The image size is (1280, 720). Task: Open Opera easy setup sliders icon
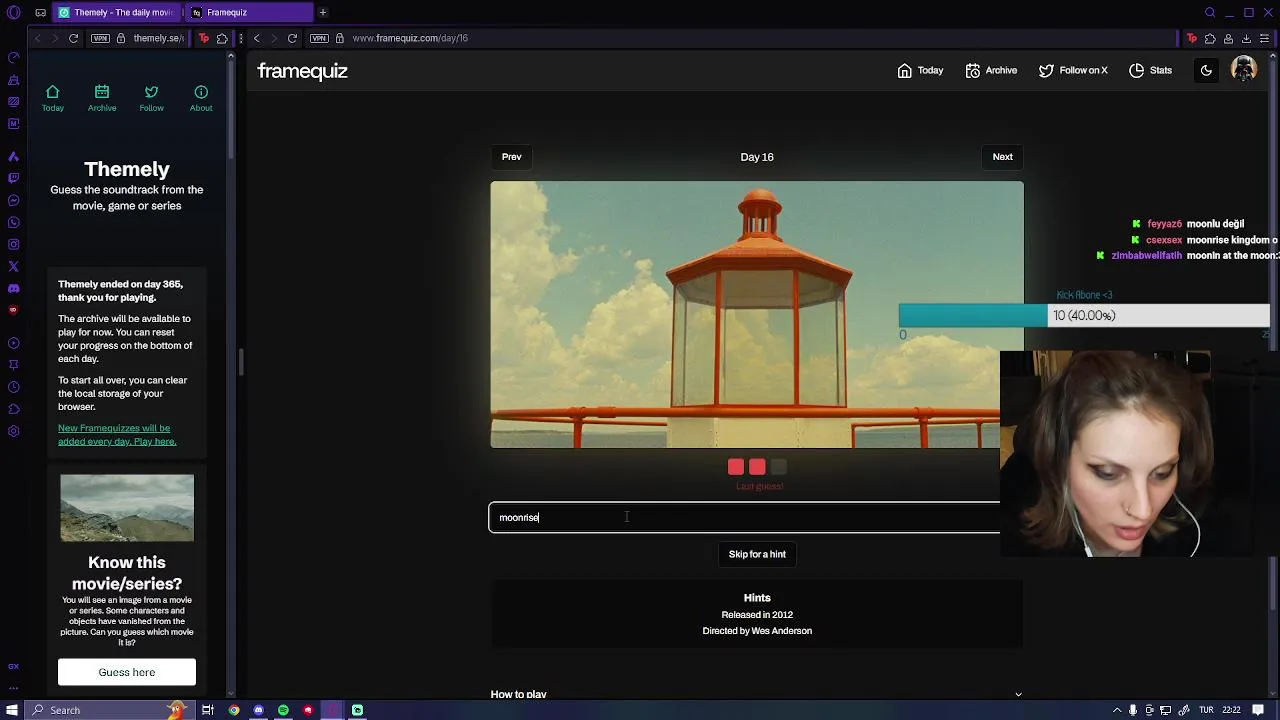(1265, 38)
